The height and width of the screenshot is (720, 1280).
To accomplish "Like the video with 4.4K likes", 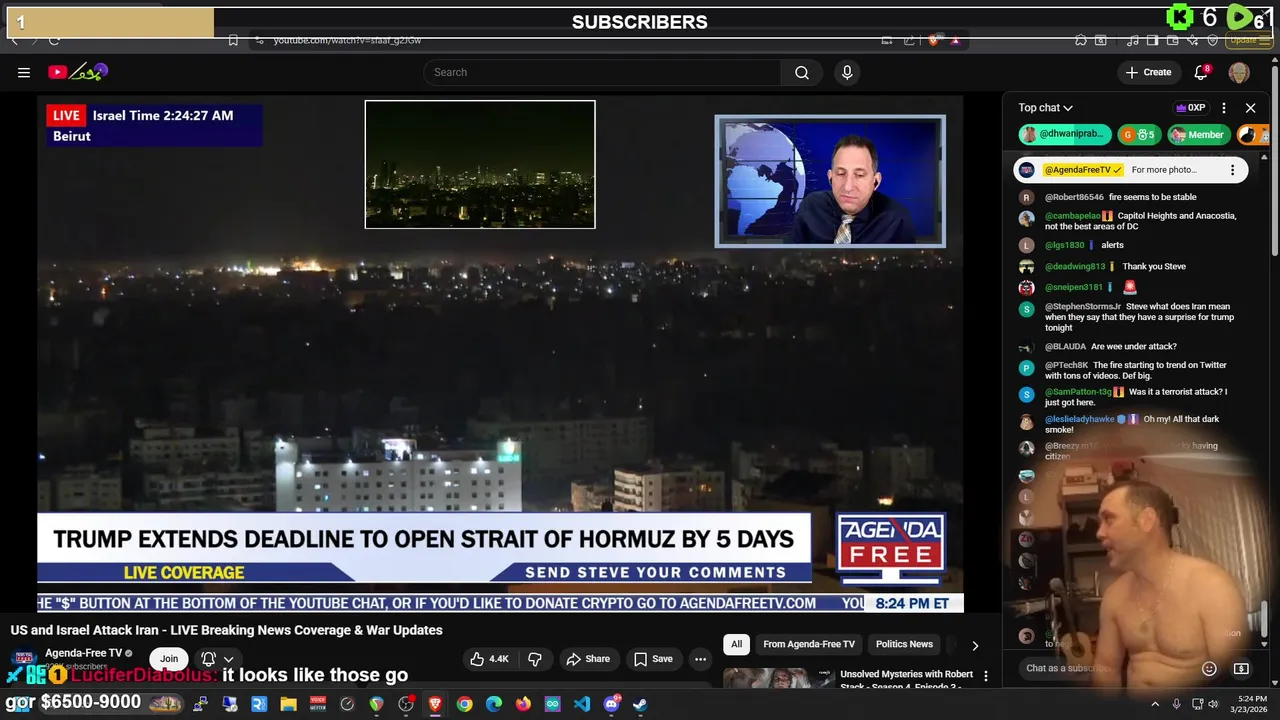I will (489, 659).
